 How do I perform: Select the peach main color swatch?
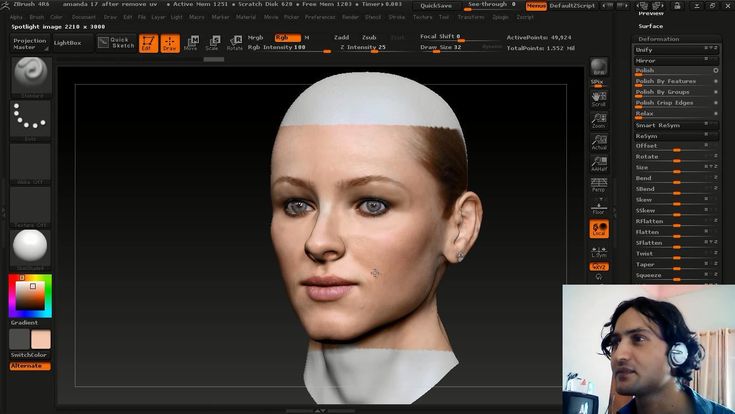[x=41, y=339]
